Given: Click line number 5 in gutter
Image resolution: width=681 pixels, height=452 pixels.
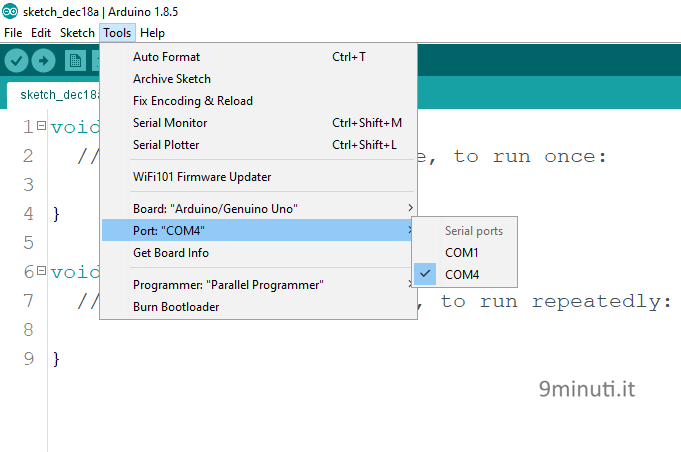Looking at the screenshot, I should (x=28, y=242).
